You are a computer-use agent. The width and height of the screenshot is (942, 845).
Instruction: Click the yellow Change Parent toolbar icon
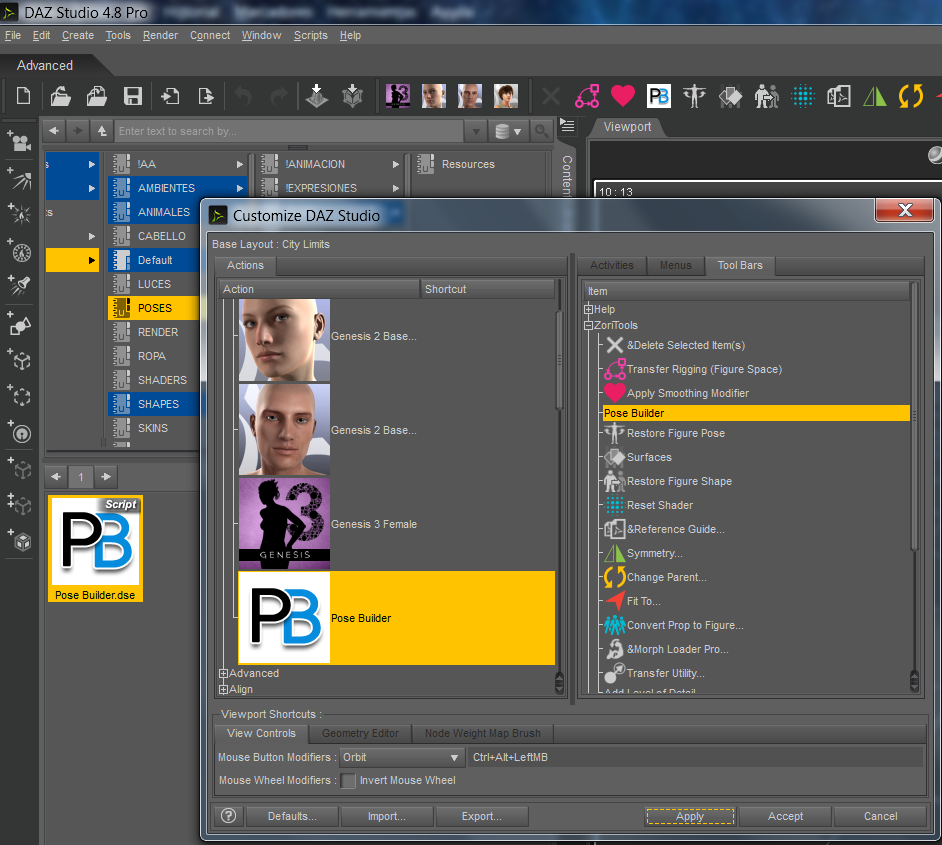click(911, 96)
